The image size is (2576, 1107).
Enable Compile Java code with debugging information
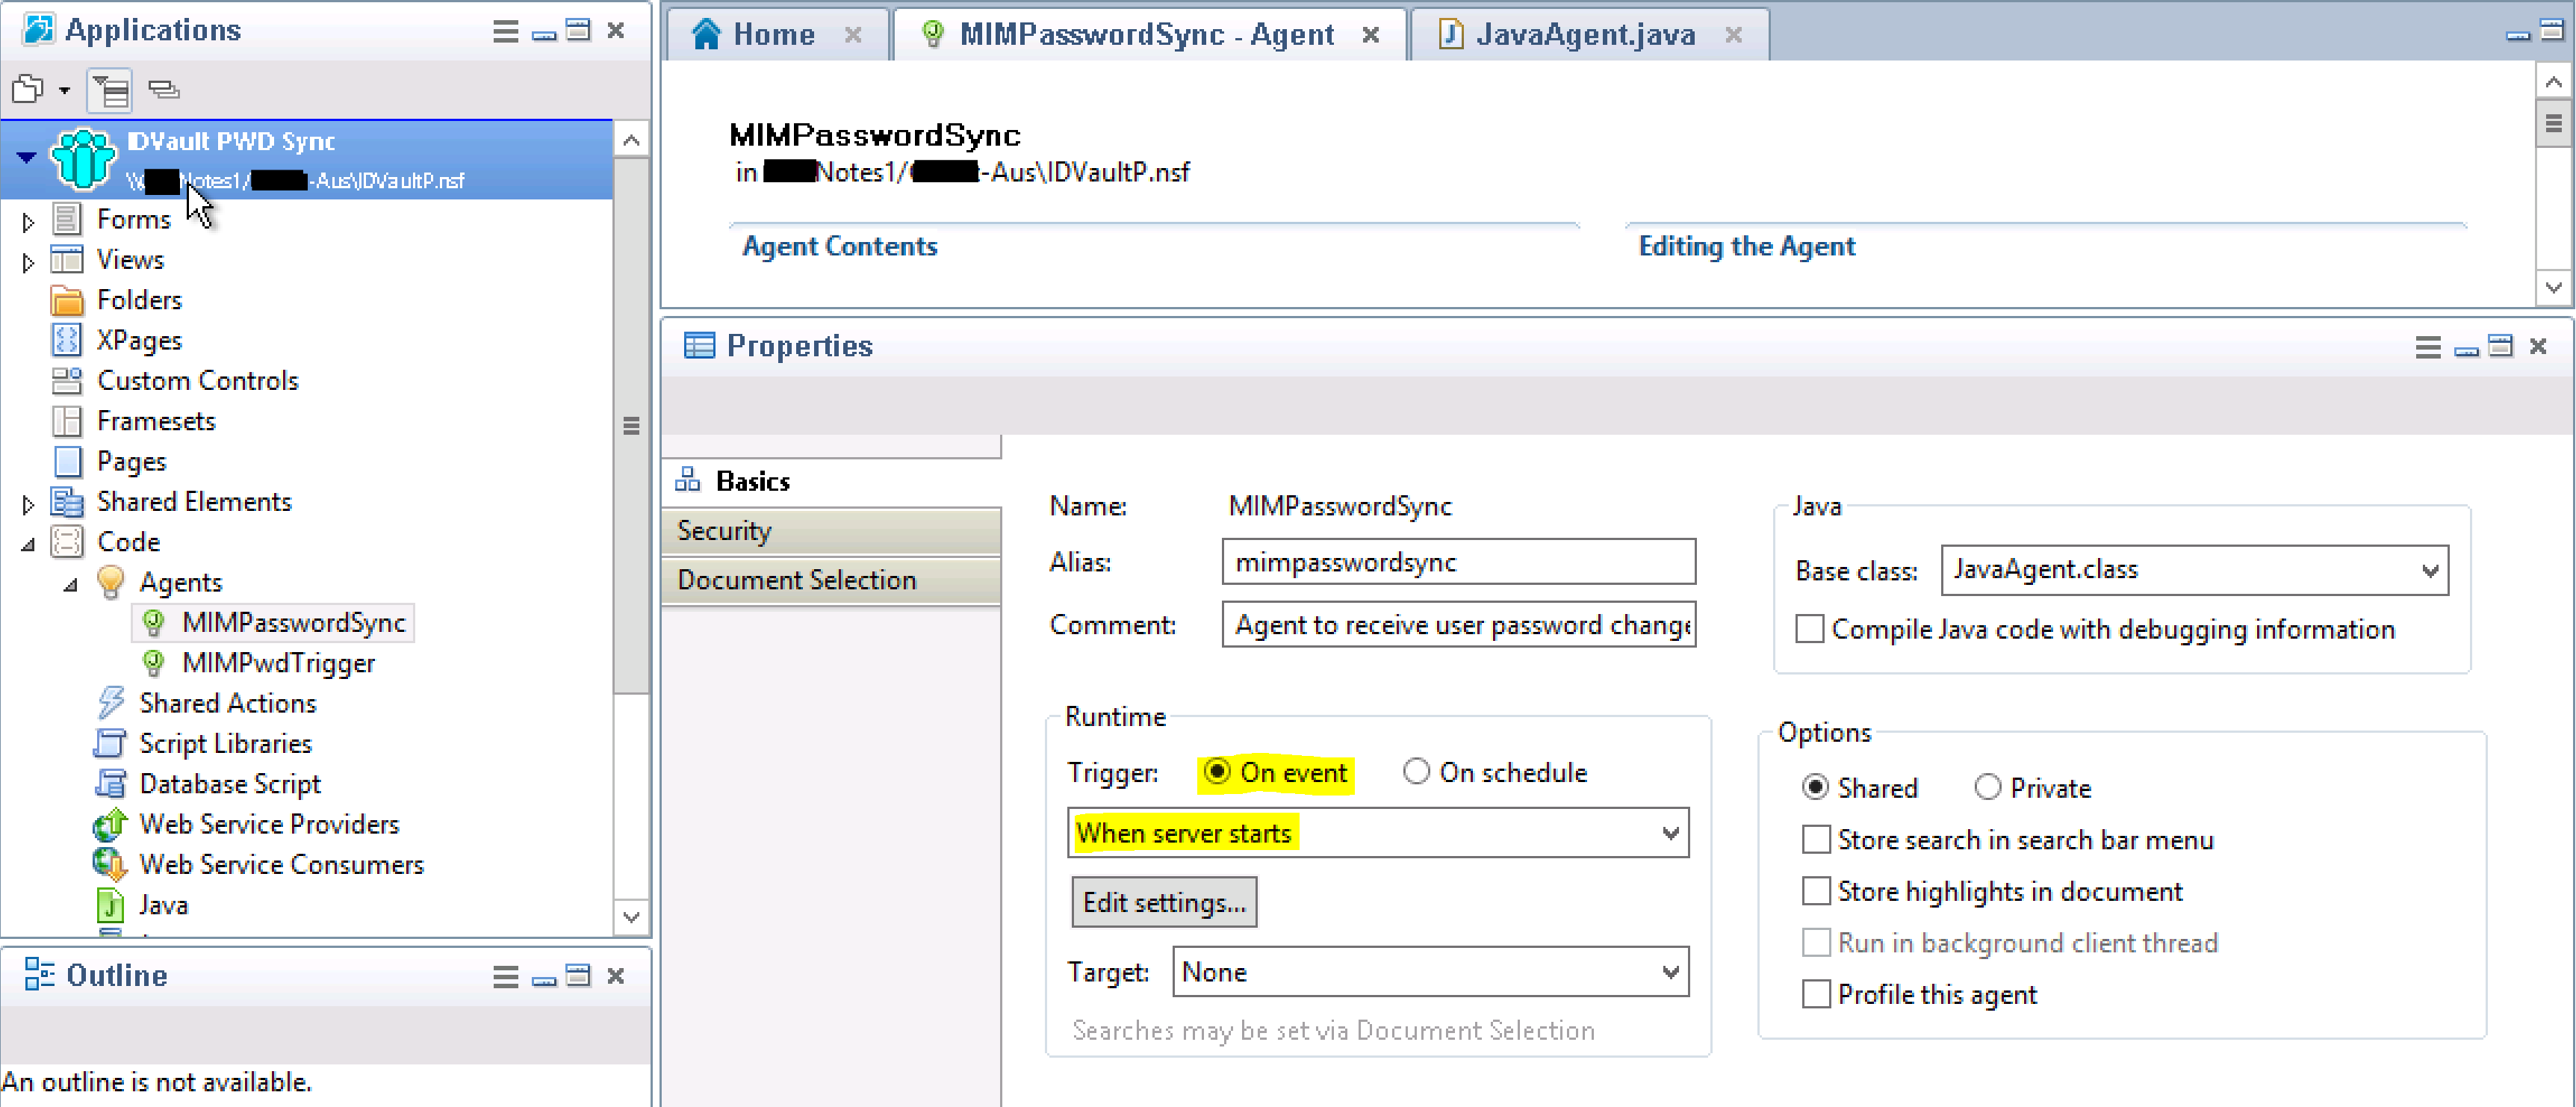pyautogui.click(x=1808, y=629)
